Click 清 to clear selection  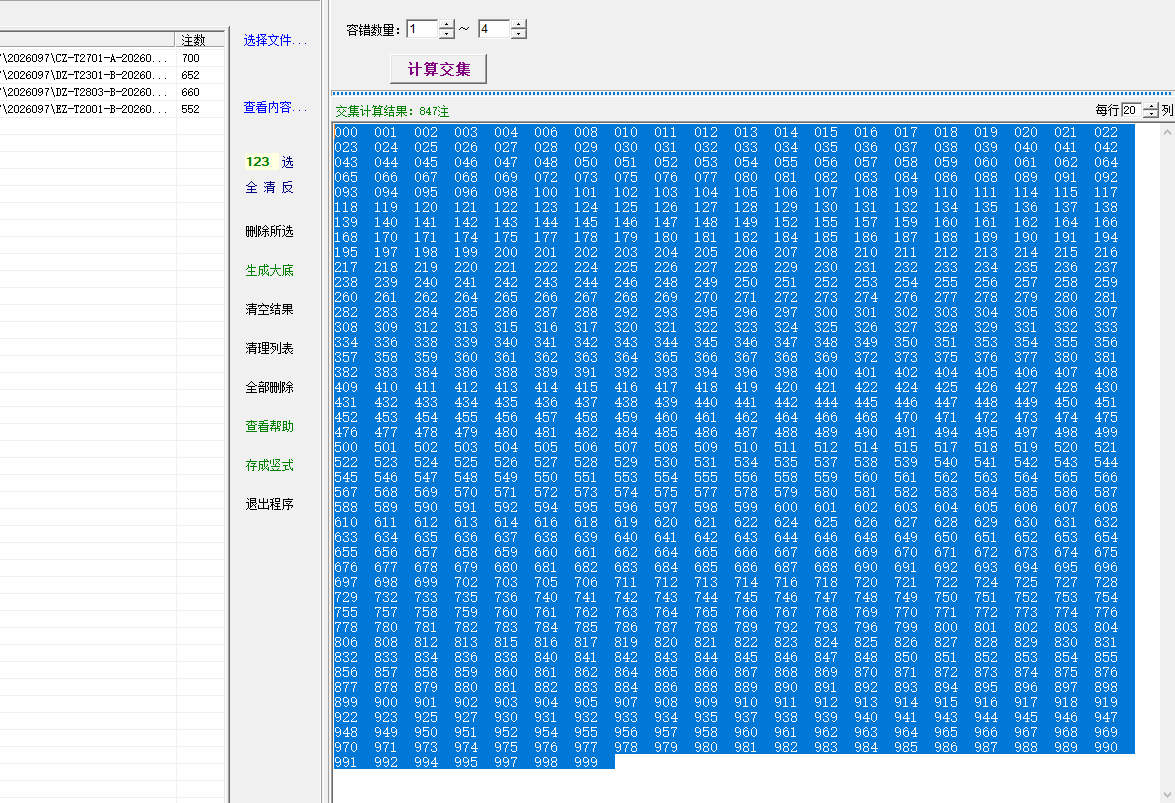pos(269,187)
